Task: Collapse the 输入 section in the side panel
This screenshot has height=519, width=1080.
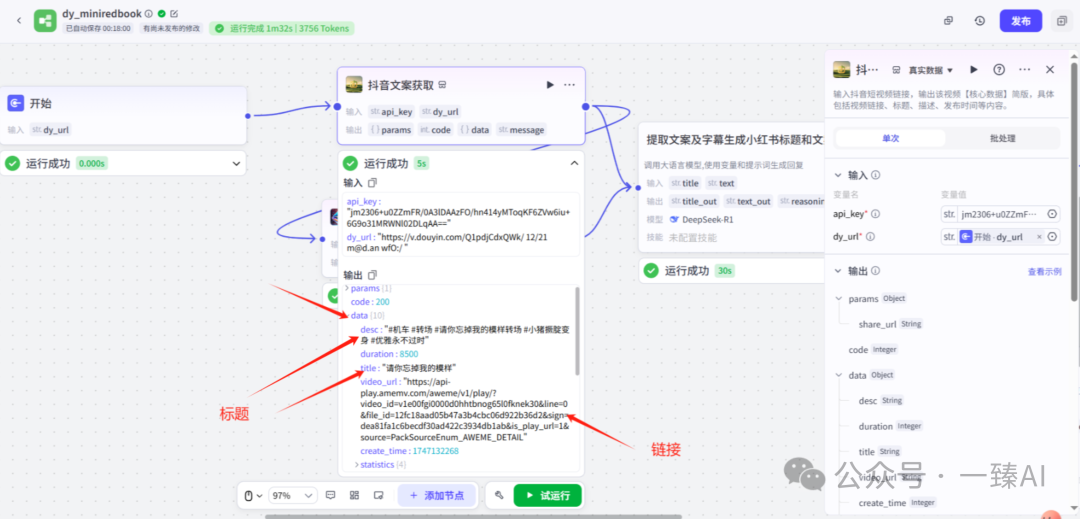Action: point(838,175)
